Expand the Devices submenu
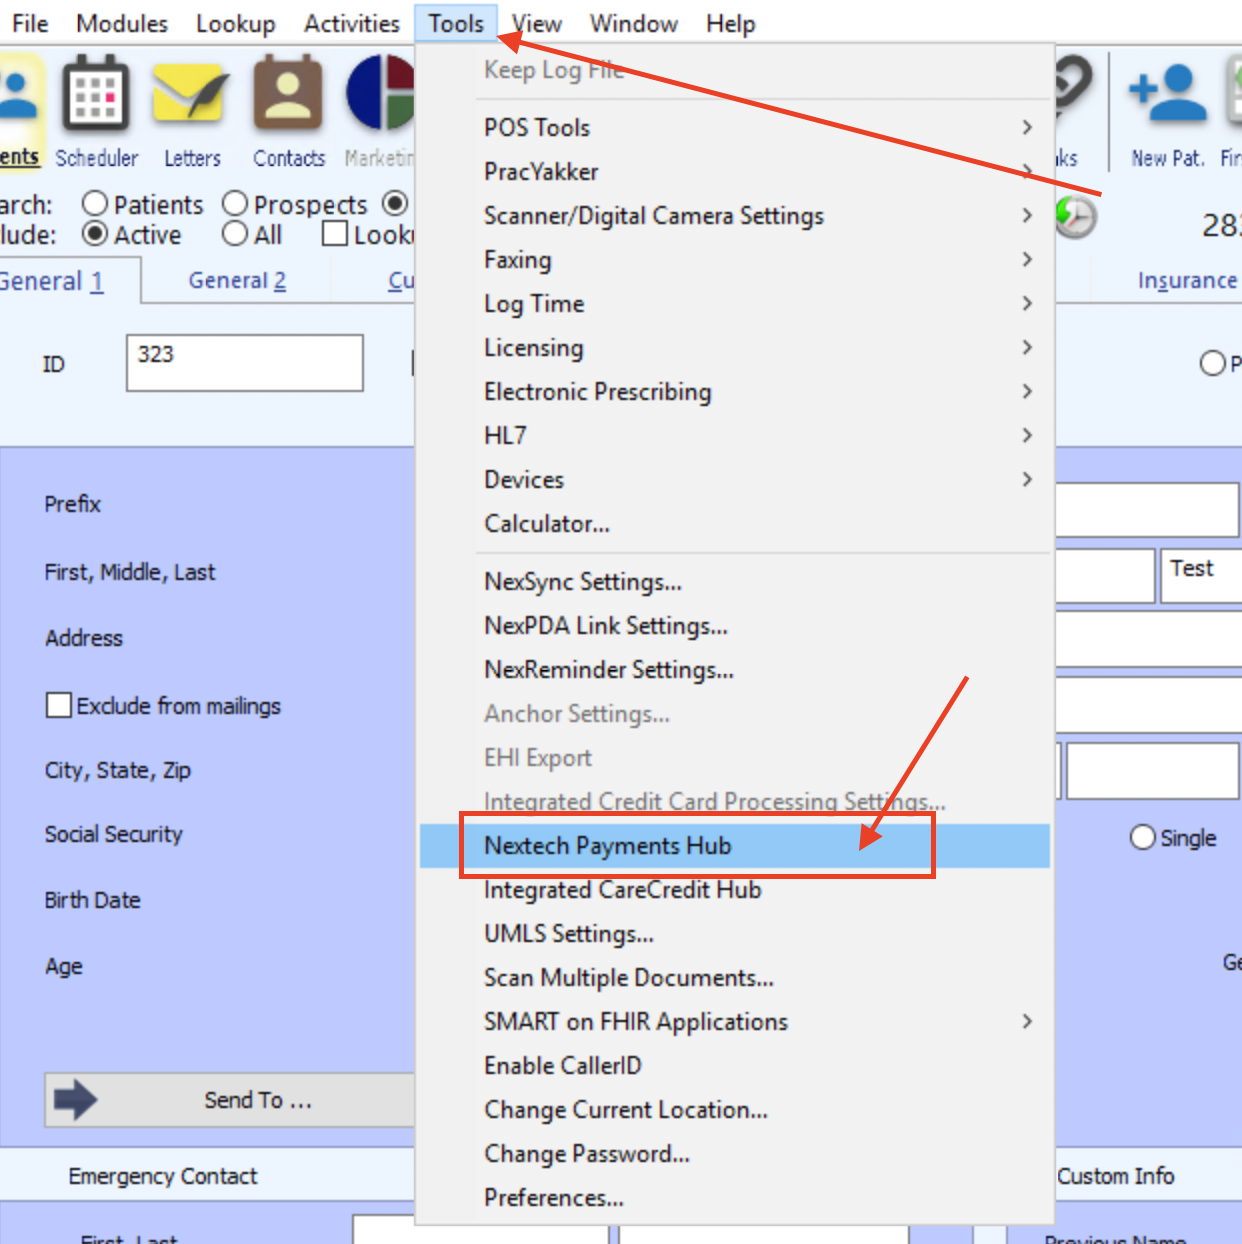 735,479
